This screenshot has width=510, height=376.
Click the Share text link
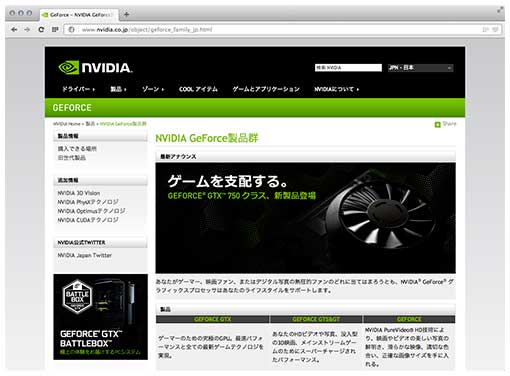[x=449, y=124]
